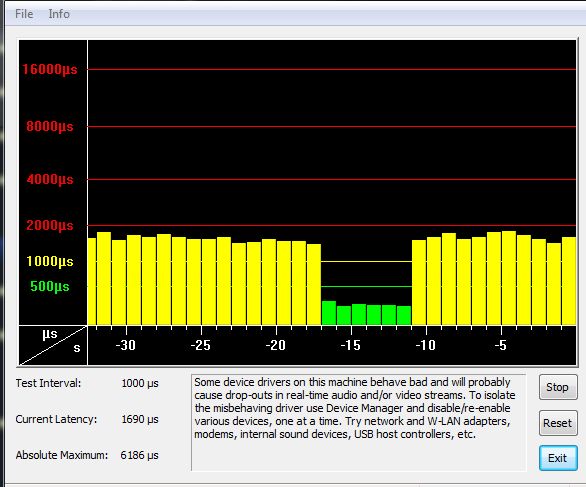Click the rightmost yellow latency bar
The width and height of the screenshot is (586, 487).
coord(569,281)
